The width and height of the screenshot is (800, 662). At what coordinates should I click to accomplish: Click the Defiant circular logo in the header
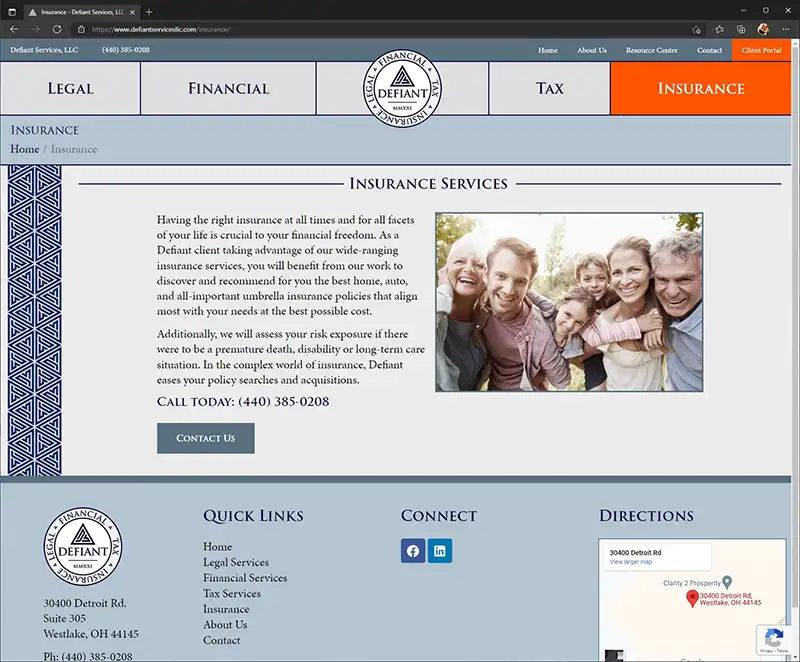coord(402,89)
